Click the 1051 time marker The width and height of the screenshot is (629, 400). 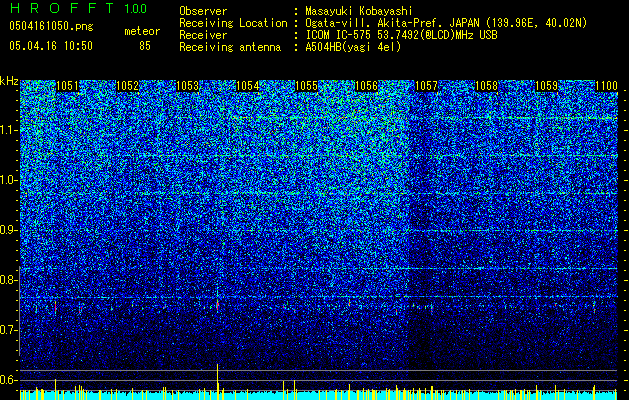(x=67, y=86)
